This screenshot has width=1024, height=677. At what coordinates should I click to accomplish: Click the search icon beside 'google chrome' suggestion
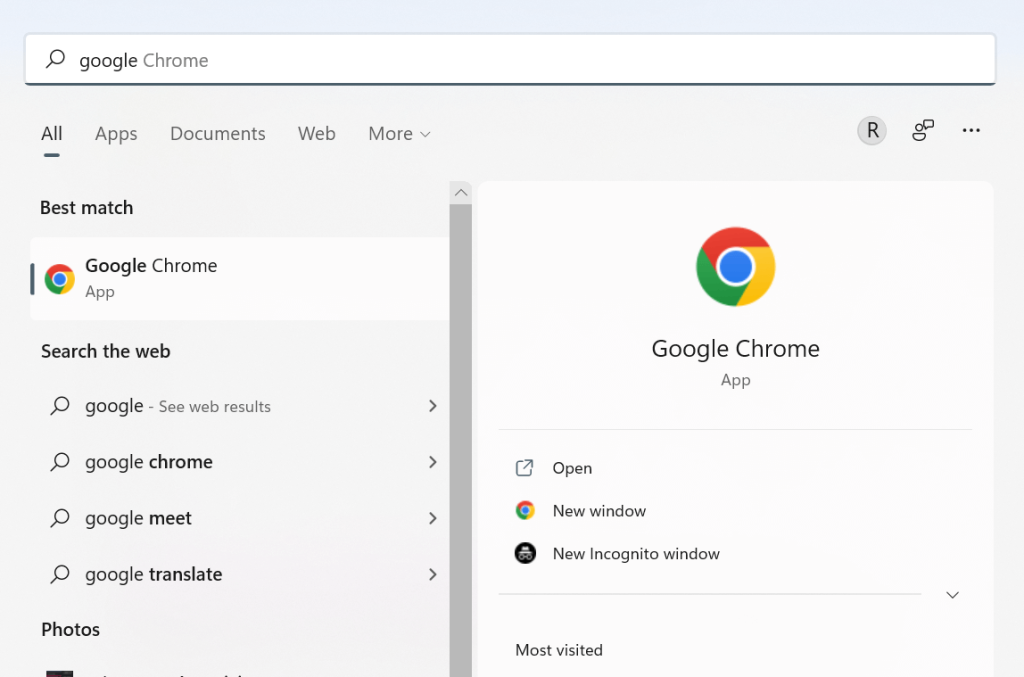click(x=60, y=462)
